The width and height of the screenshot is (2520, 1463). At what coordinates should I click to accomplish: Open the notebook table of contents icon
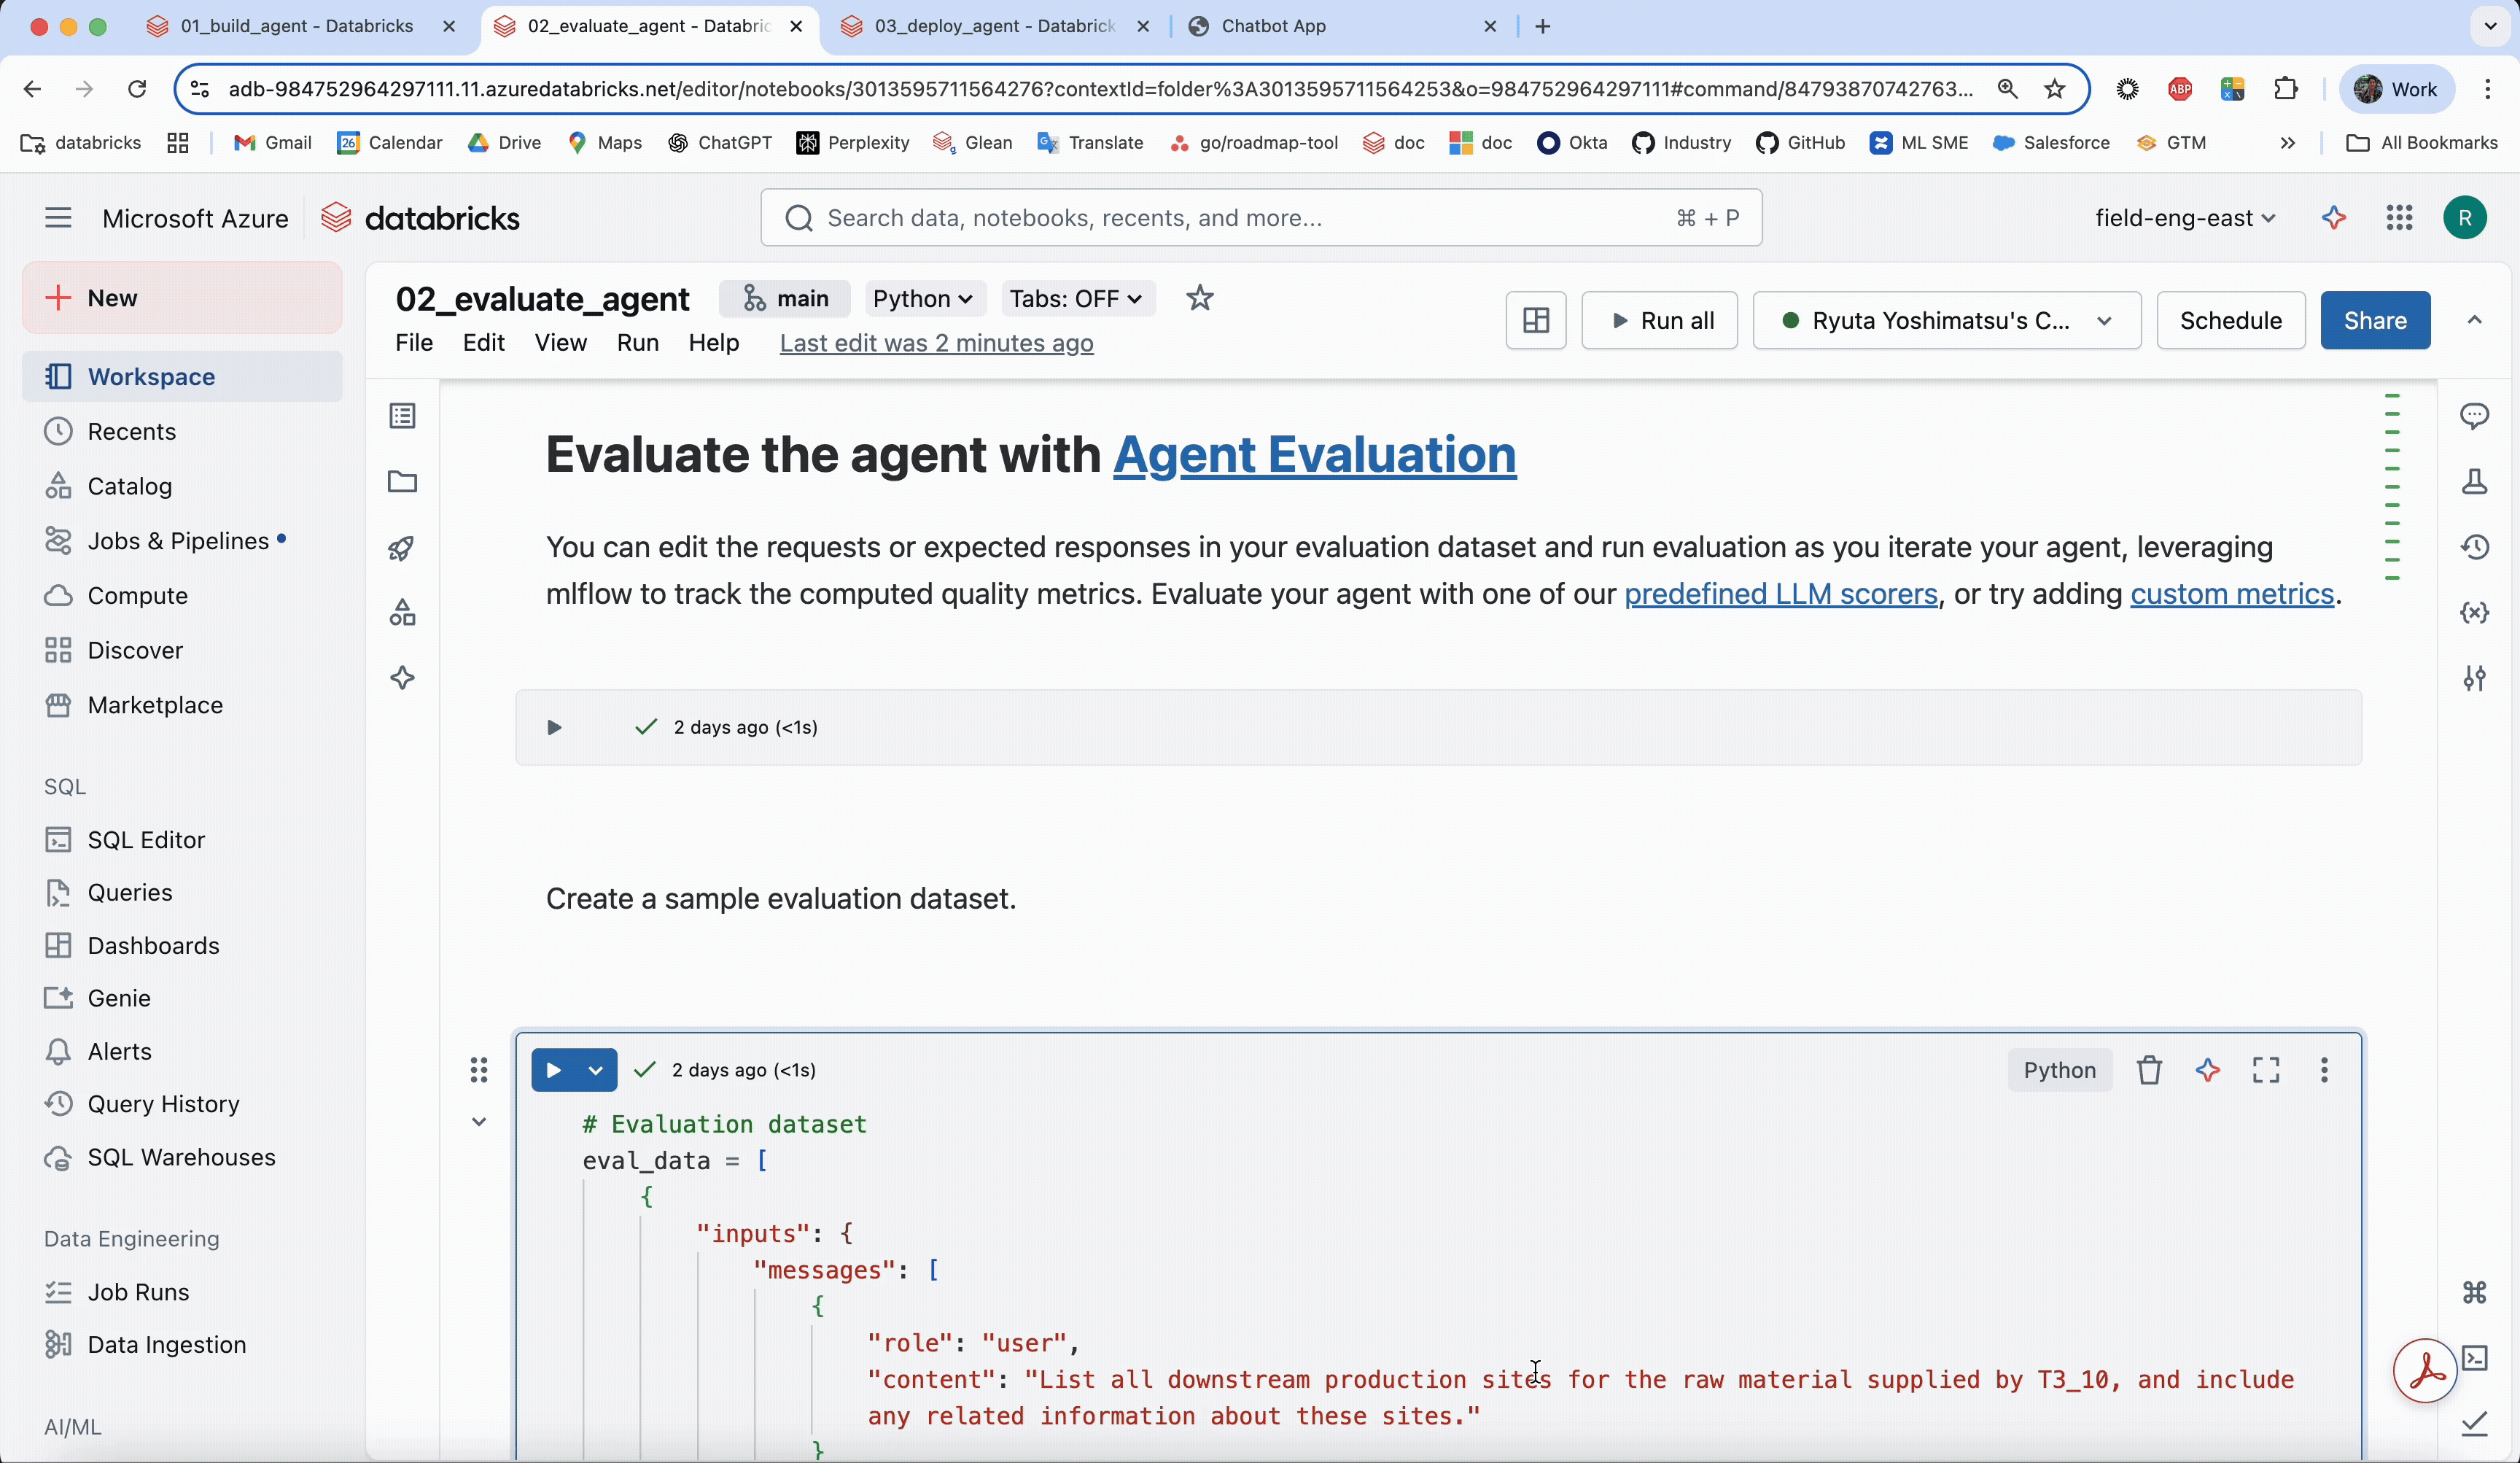[x=402, y=416]
